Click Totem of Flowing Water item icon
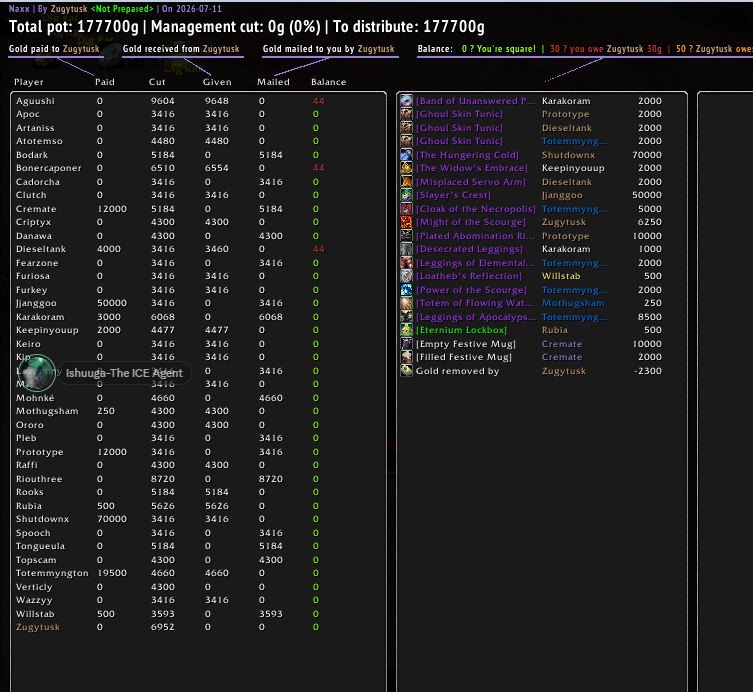This screenshot has width=753, height=692. (x=407, y=303)
